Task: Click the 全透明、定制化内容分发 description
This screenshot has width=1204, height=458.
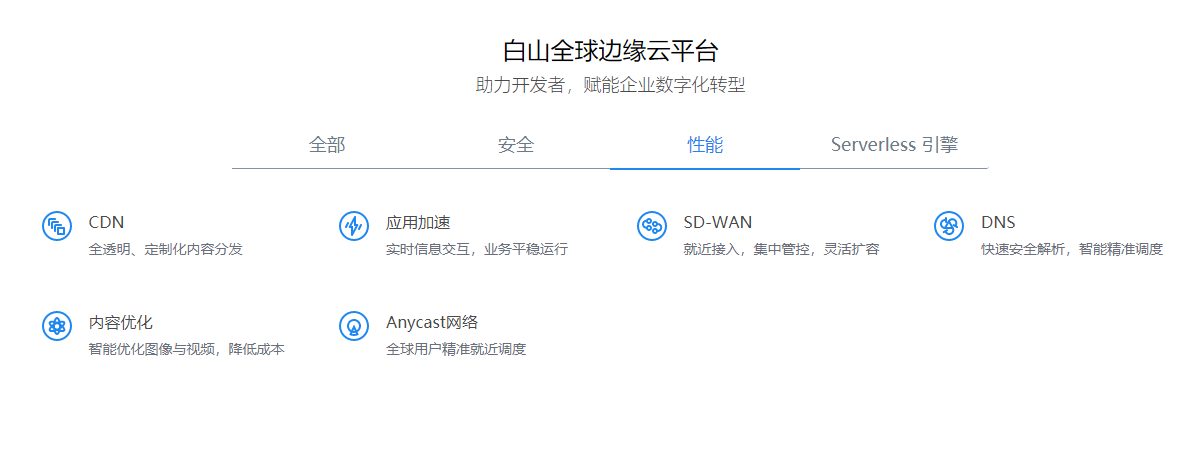Action: [166, 249]
